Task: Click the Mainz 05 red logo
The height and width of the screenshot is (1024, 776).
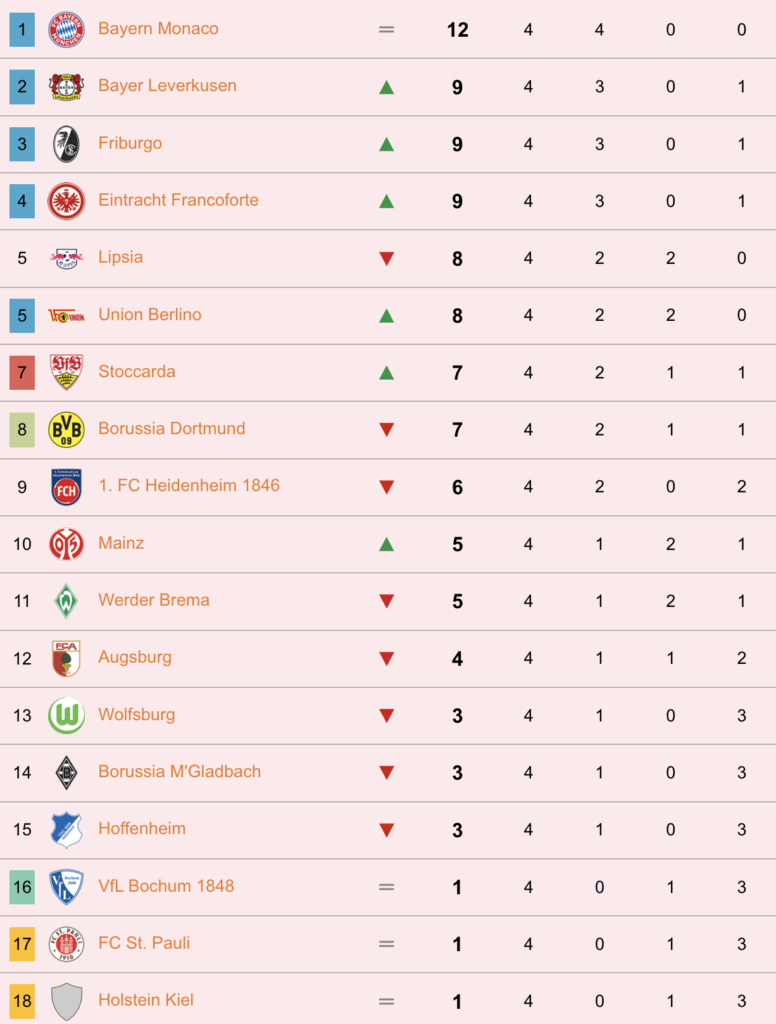Action: tap(66, 543)
